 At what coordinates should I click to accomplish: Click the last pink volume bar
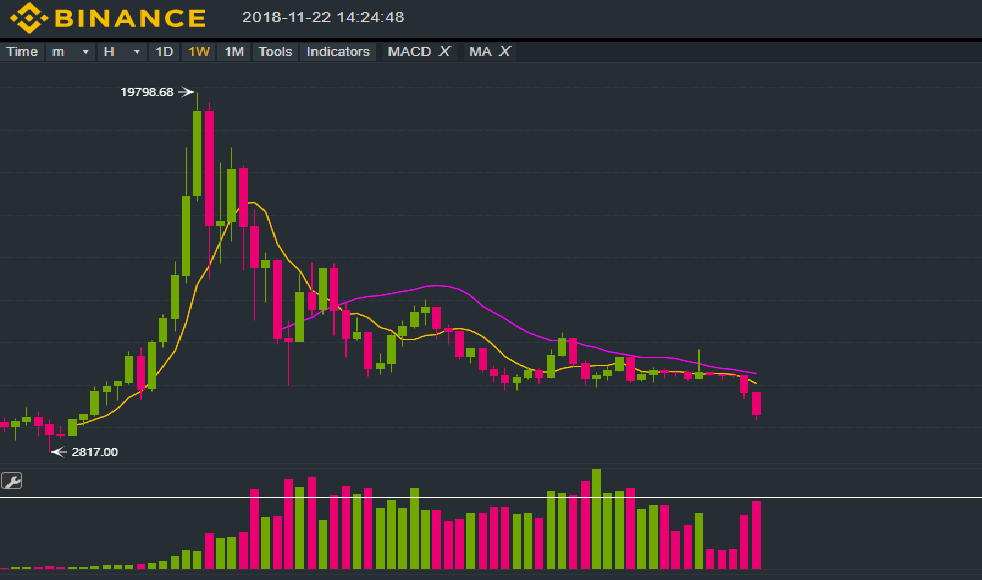[x=757, y=535]
